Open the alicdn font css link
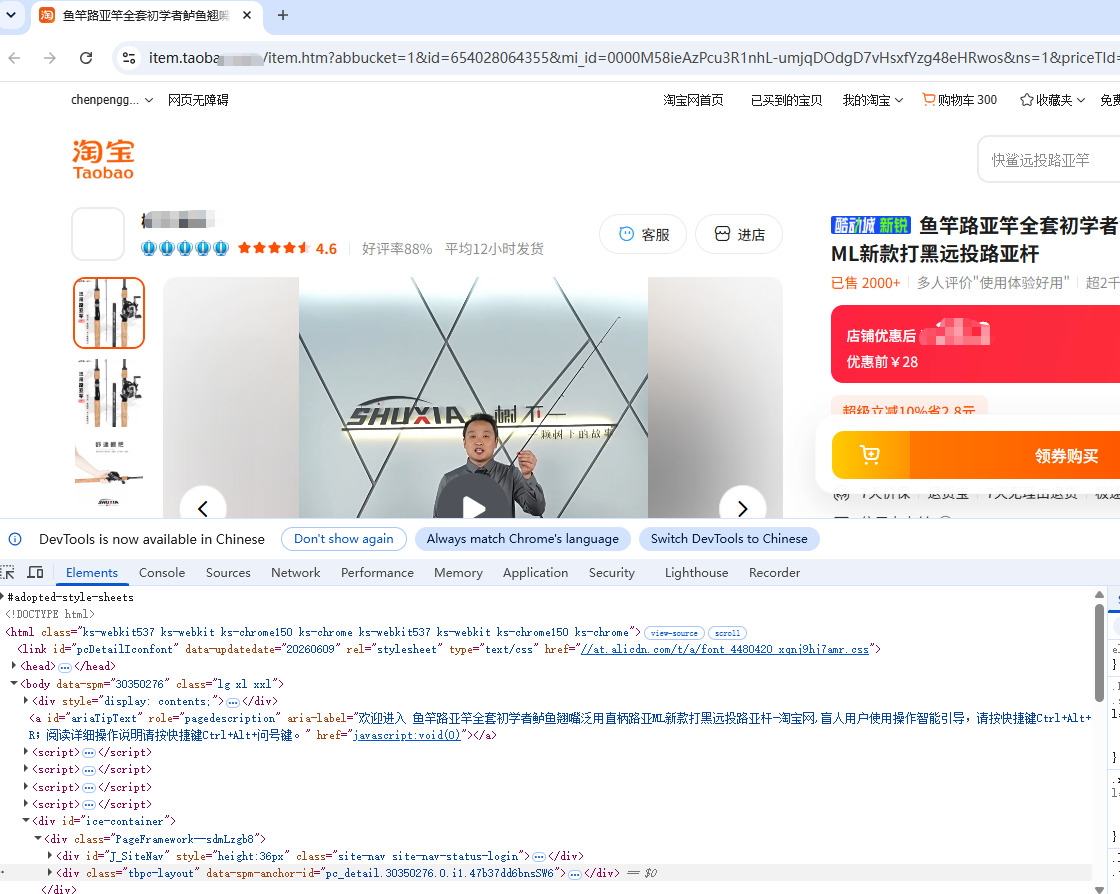Viewport: 1120px width, 894px height. [x=725, y=650]
